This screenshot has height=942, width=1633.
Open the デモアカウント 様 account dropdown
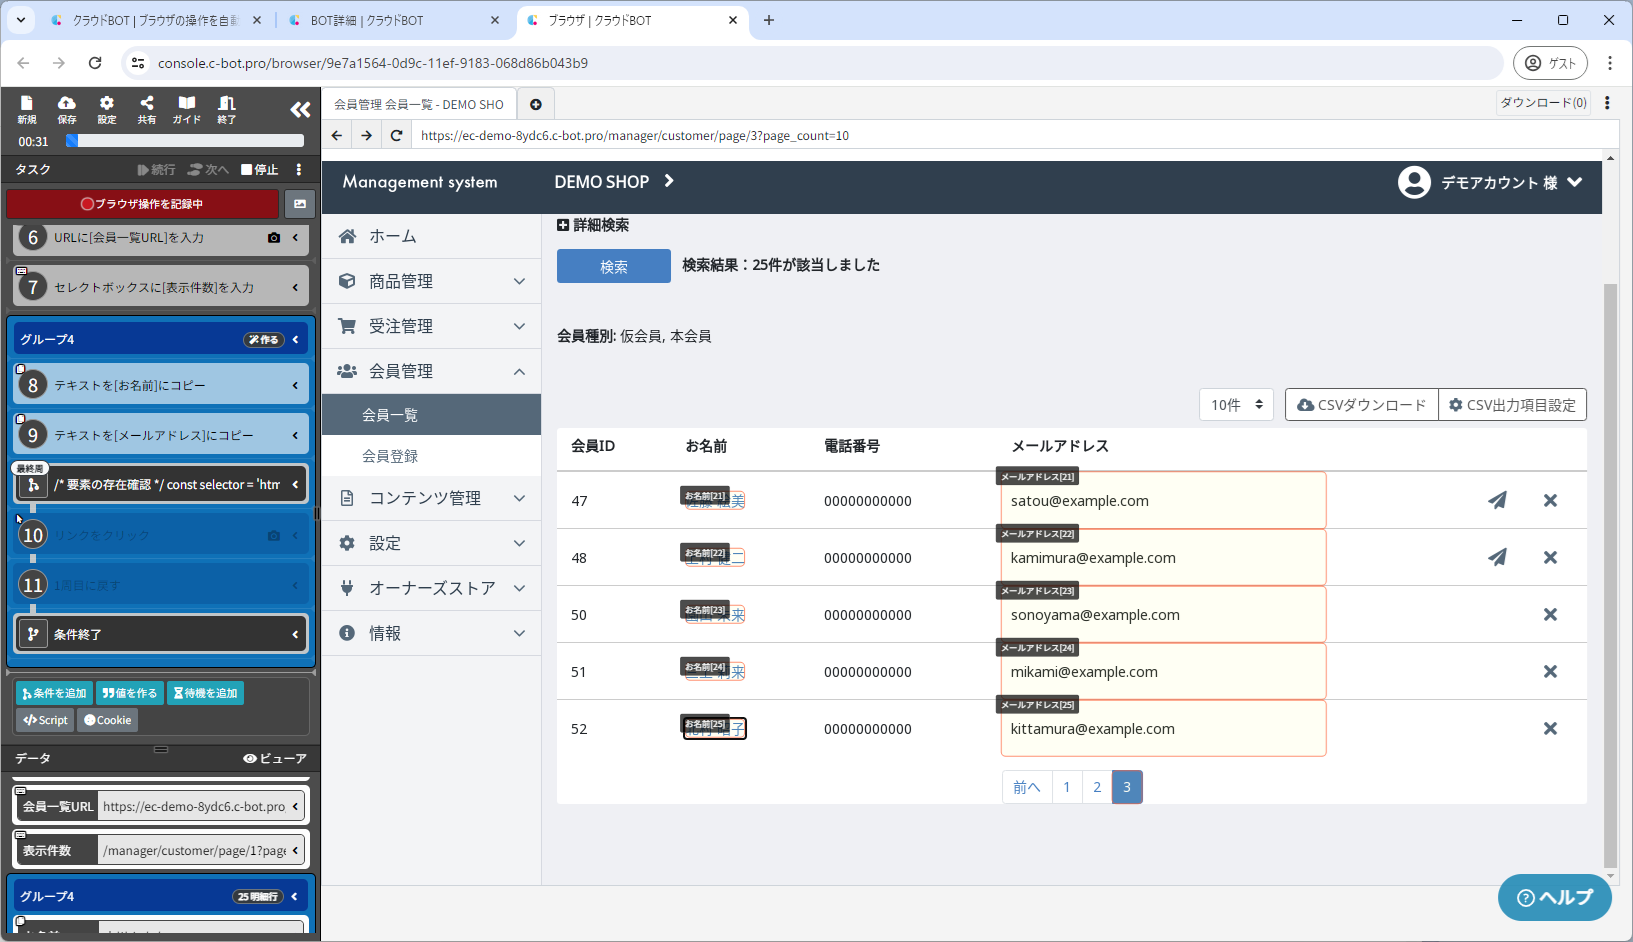1490,182
